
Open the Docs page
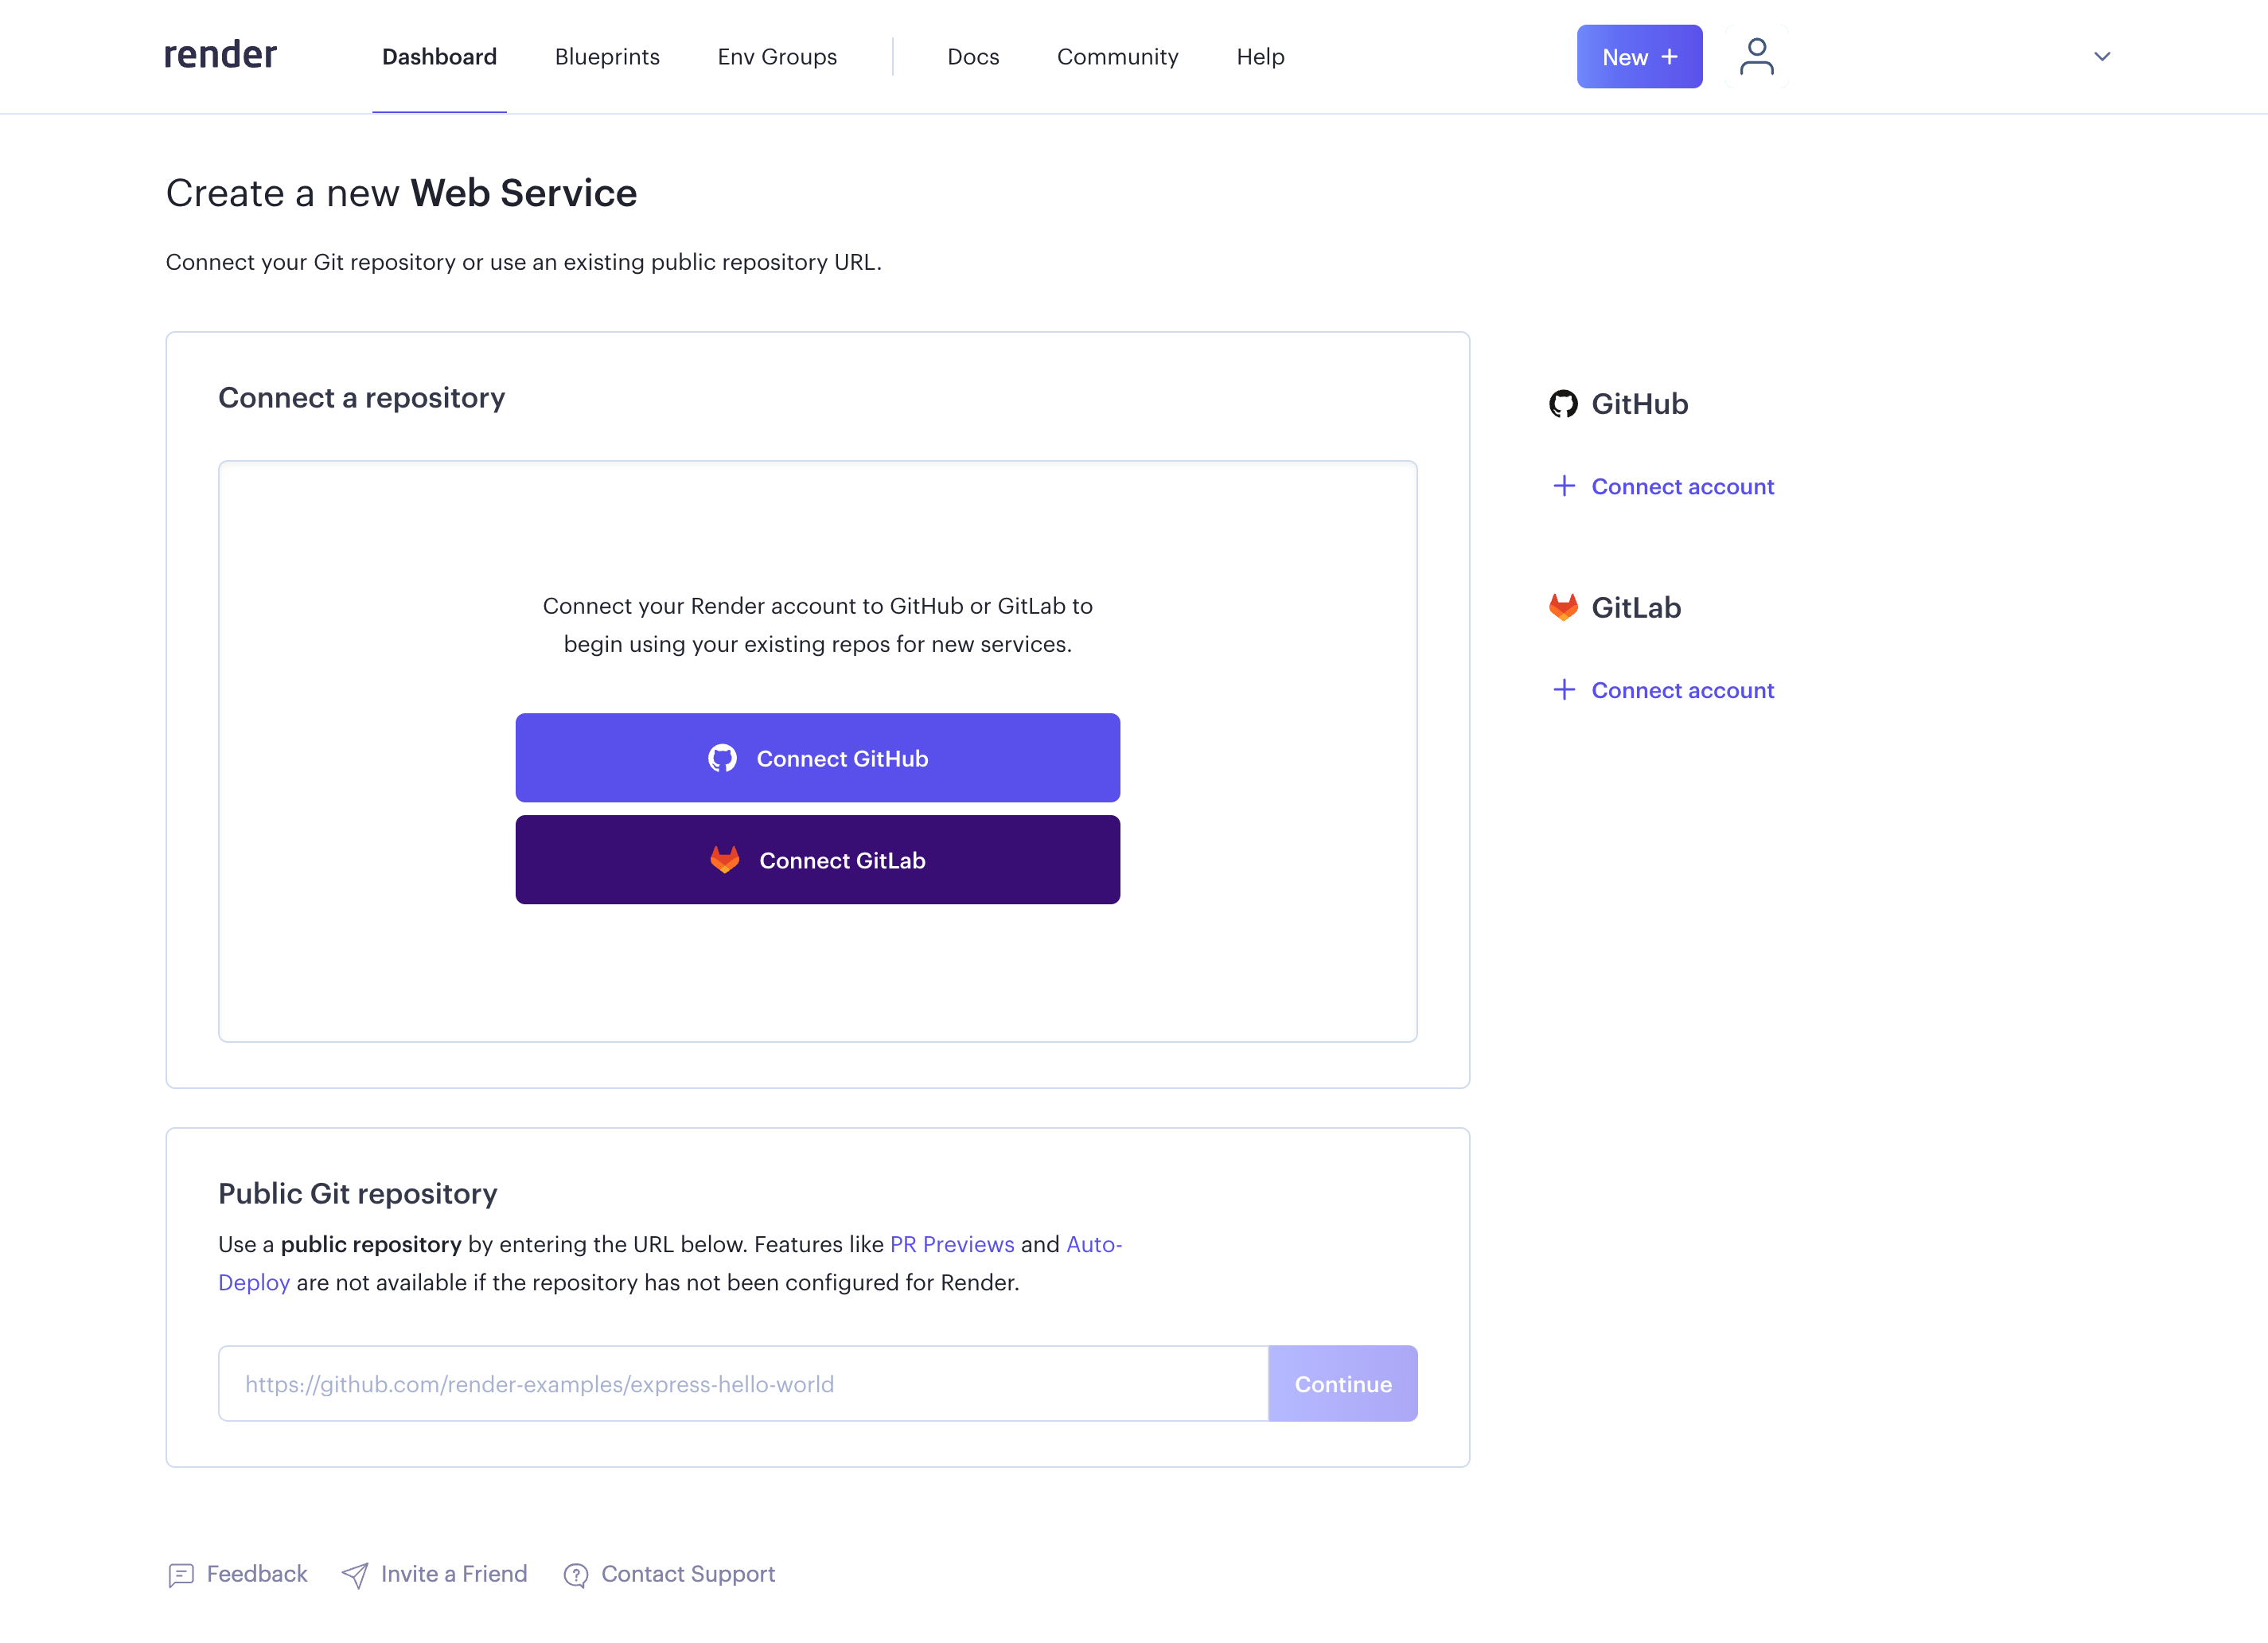[x=973, y=56]
